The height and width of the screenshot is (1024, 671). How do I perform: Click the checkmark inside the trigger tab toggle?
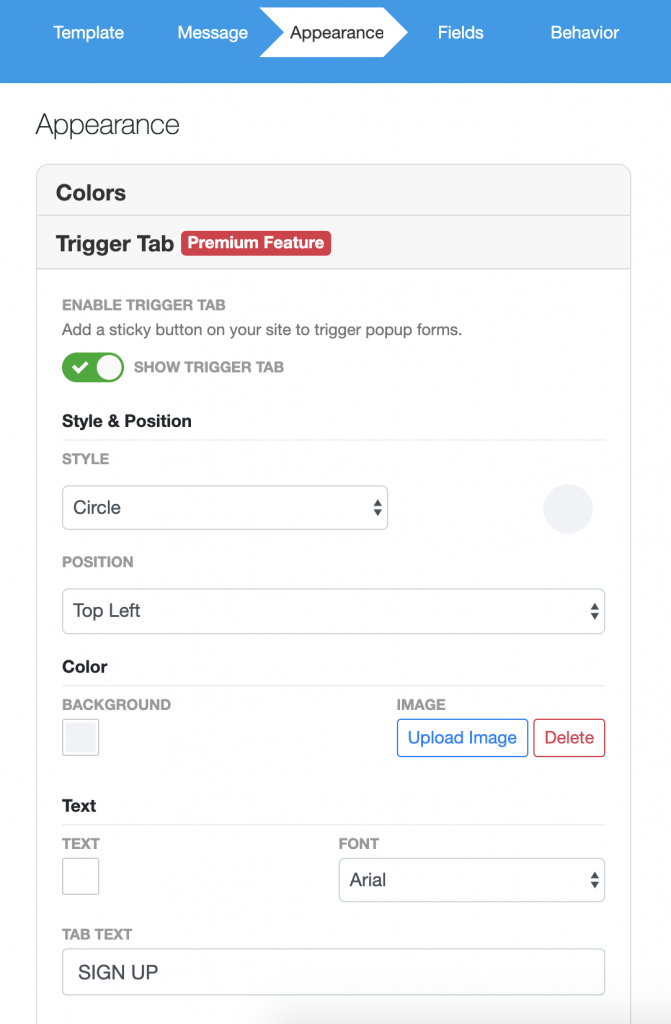point(82,367)
